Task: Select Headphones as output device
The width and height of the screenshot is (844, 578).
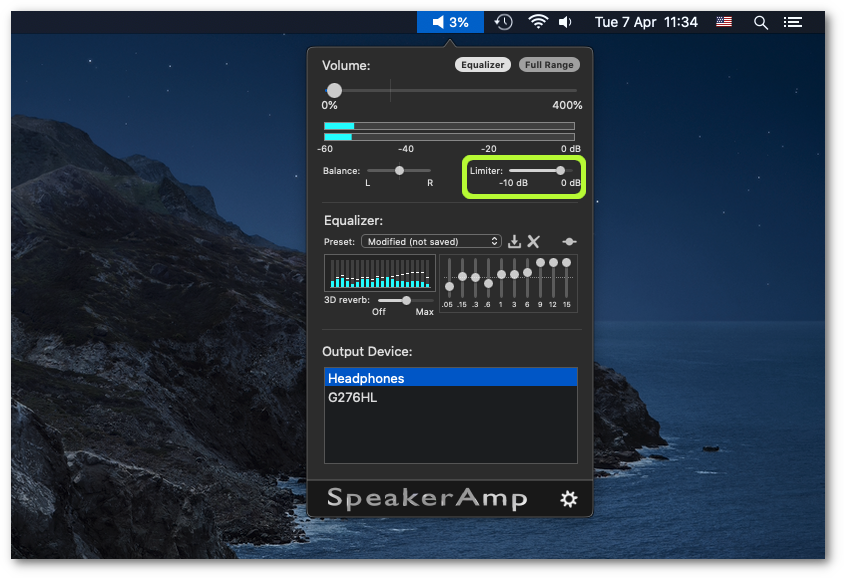Action: [450, 378]
